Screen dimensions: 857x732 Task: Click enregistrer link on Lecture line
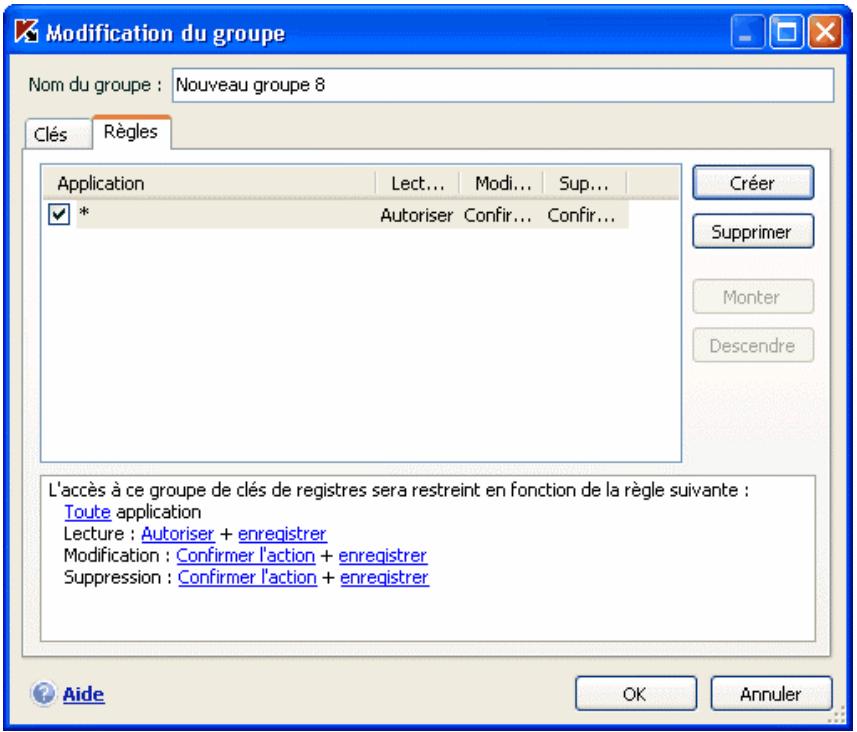click(x=282, y=534)
